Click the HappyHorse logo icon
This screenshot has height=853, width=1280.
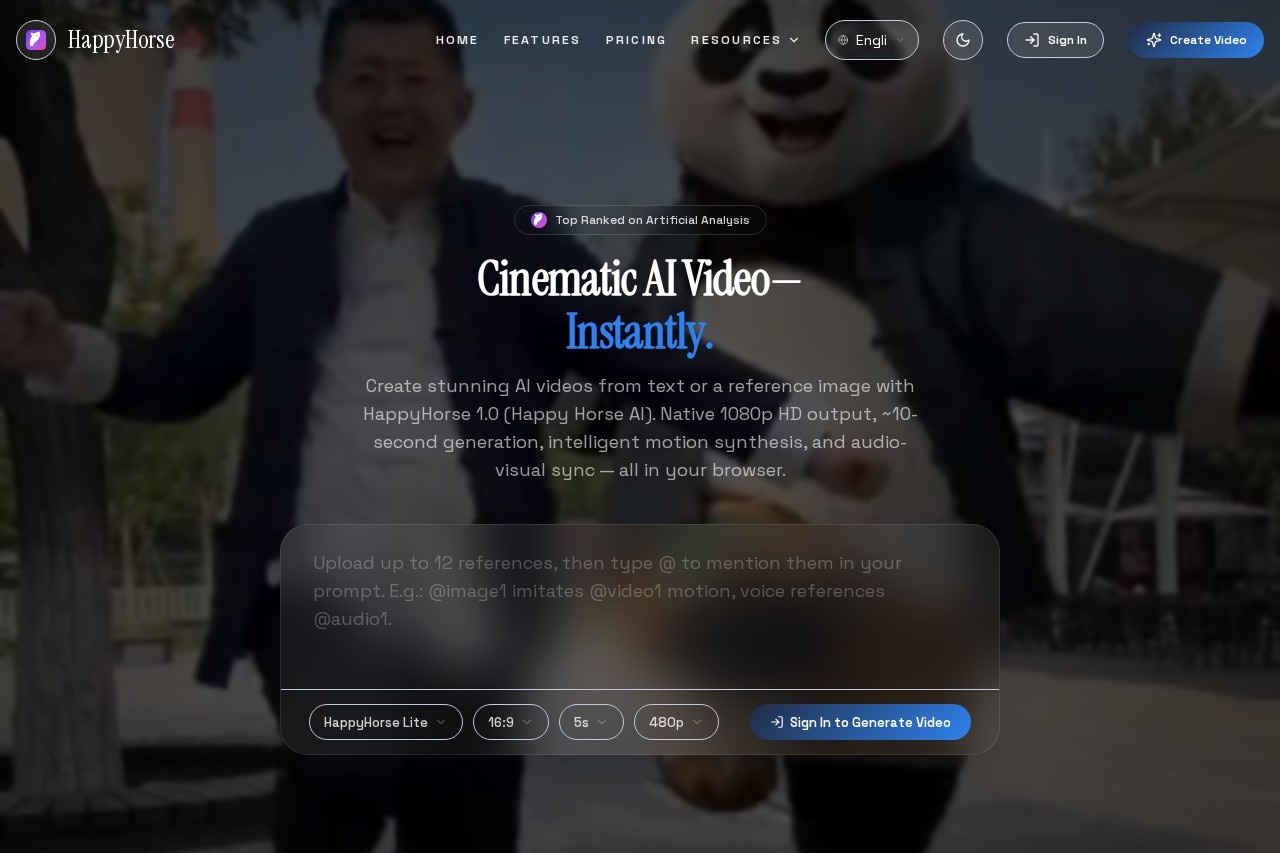coord(36,40)
